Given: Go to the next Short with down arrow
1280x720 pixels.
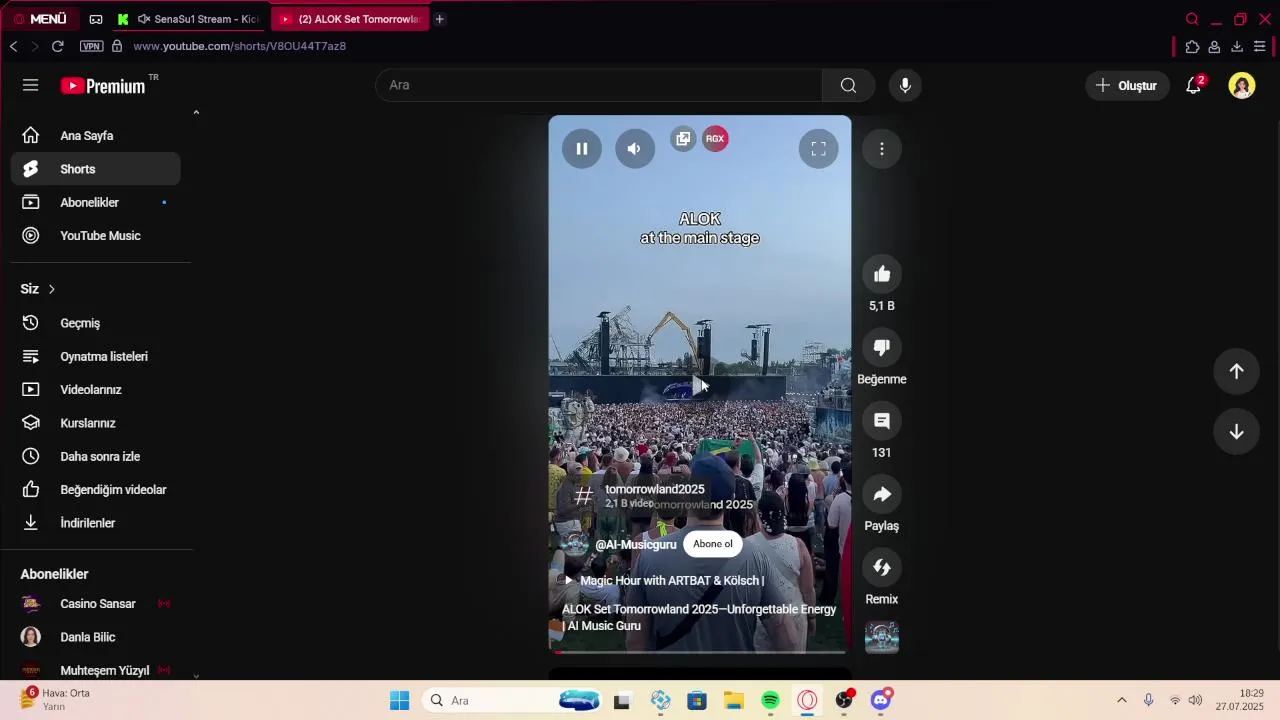Looking at the screenshot, I should coord(1236,432).
